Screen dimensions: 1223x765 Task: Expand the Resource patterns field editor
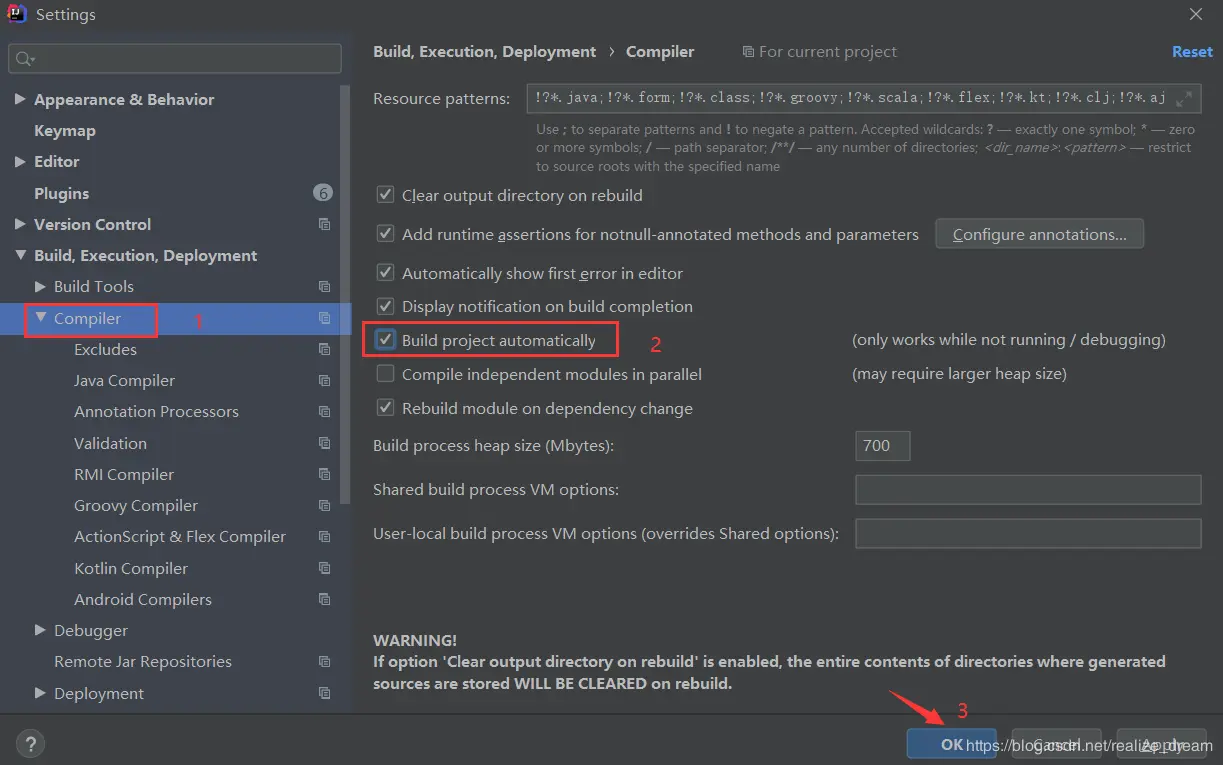[x=1184, y=98]
